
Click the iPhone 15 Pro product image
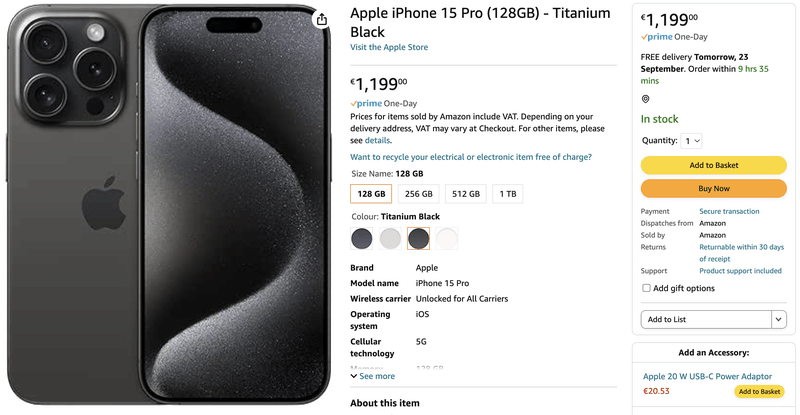168,204
